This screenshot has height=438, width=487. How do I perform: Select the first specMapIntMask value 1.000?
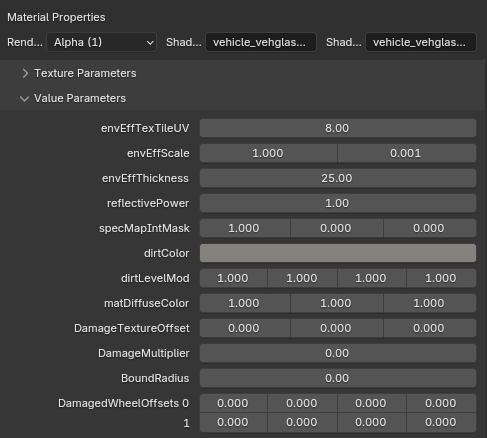[x=245, y=228]
